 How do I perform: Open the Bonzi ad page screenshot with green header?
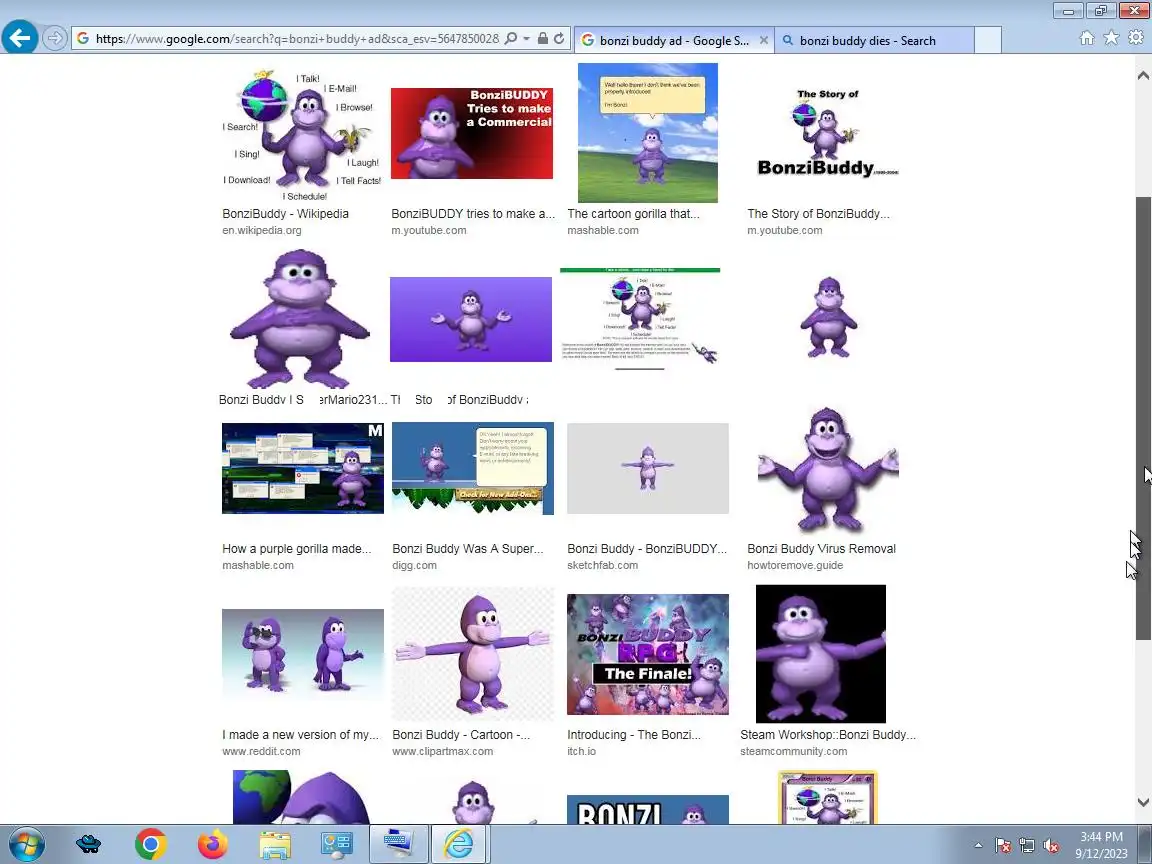[640, 319]
